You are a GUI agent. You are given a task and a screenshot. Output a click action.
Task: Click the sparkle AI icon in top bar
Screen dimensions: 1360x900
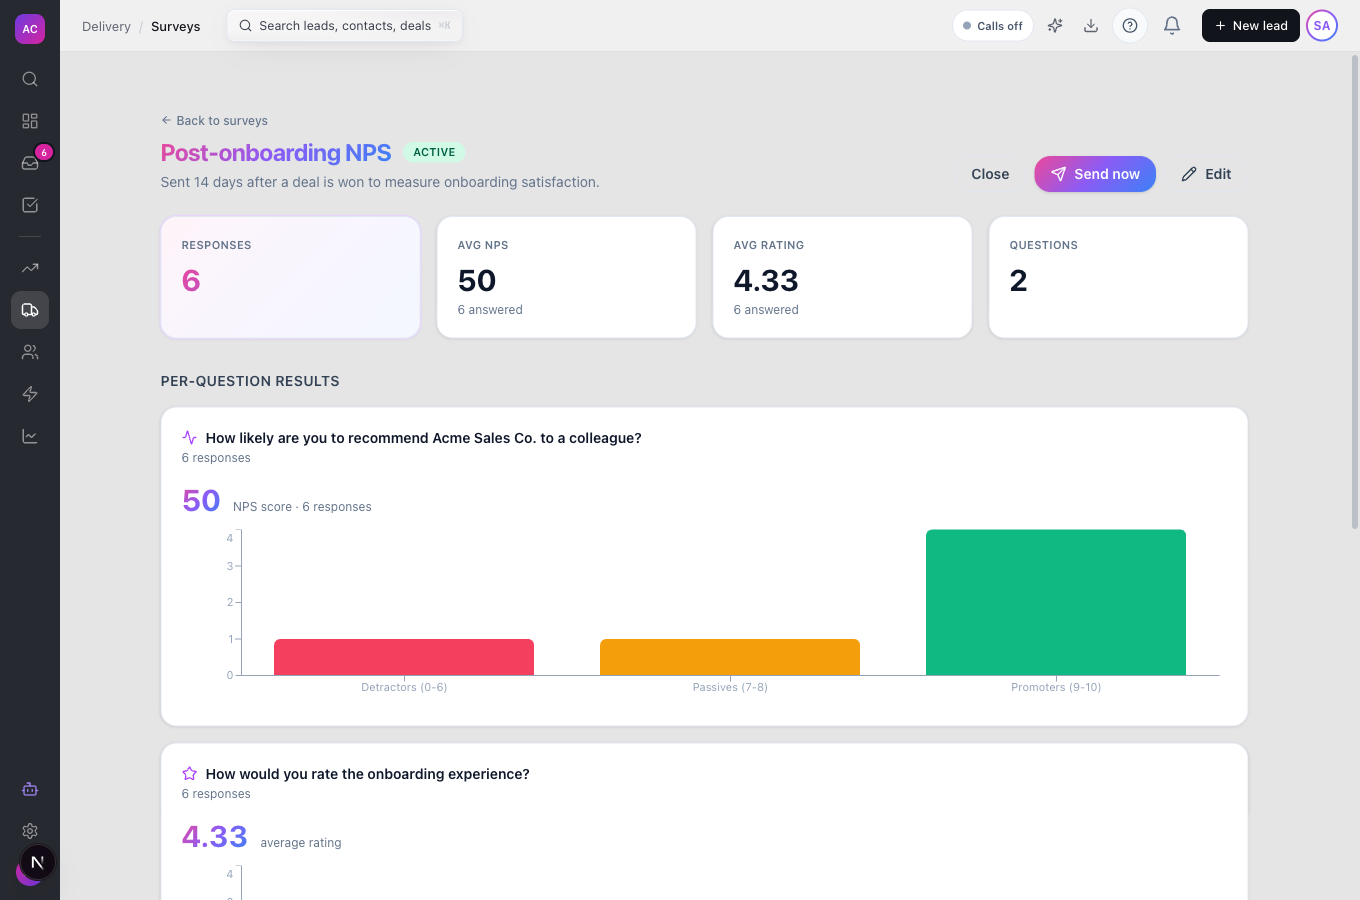1055,26
